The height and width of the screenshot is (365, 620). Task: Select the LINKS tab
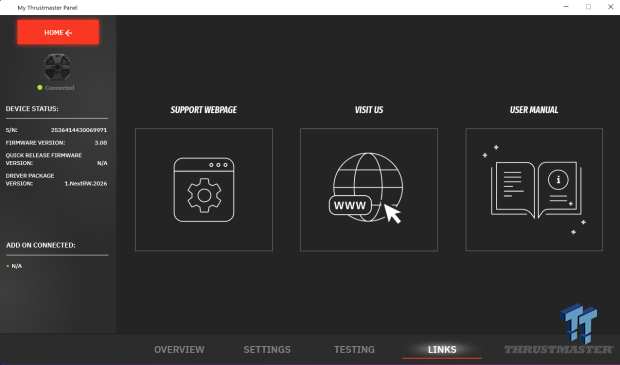click(442, 350)
